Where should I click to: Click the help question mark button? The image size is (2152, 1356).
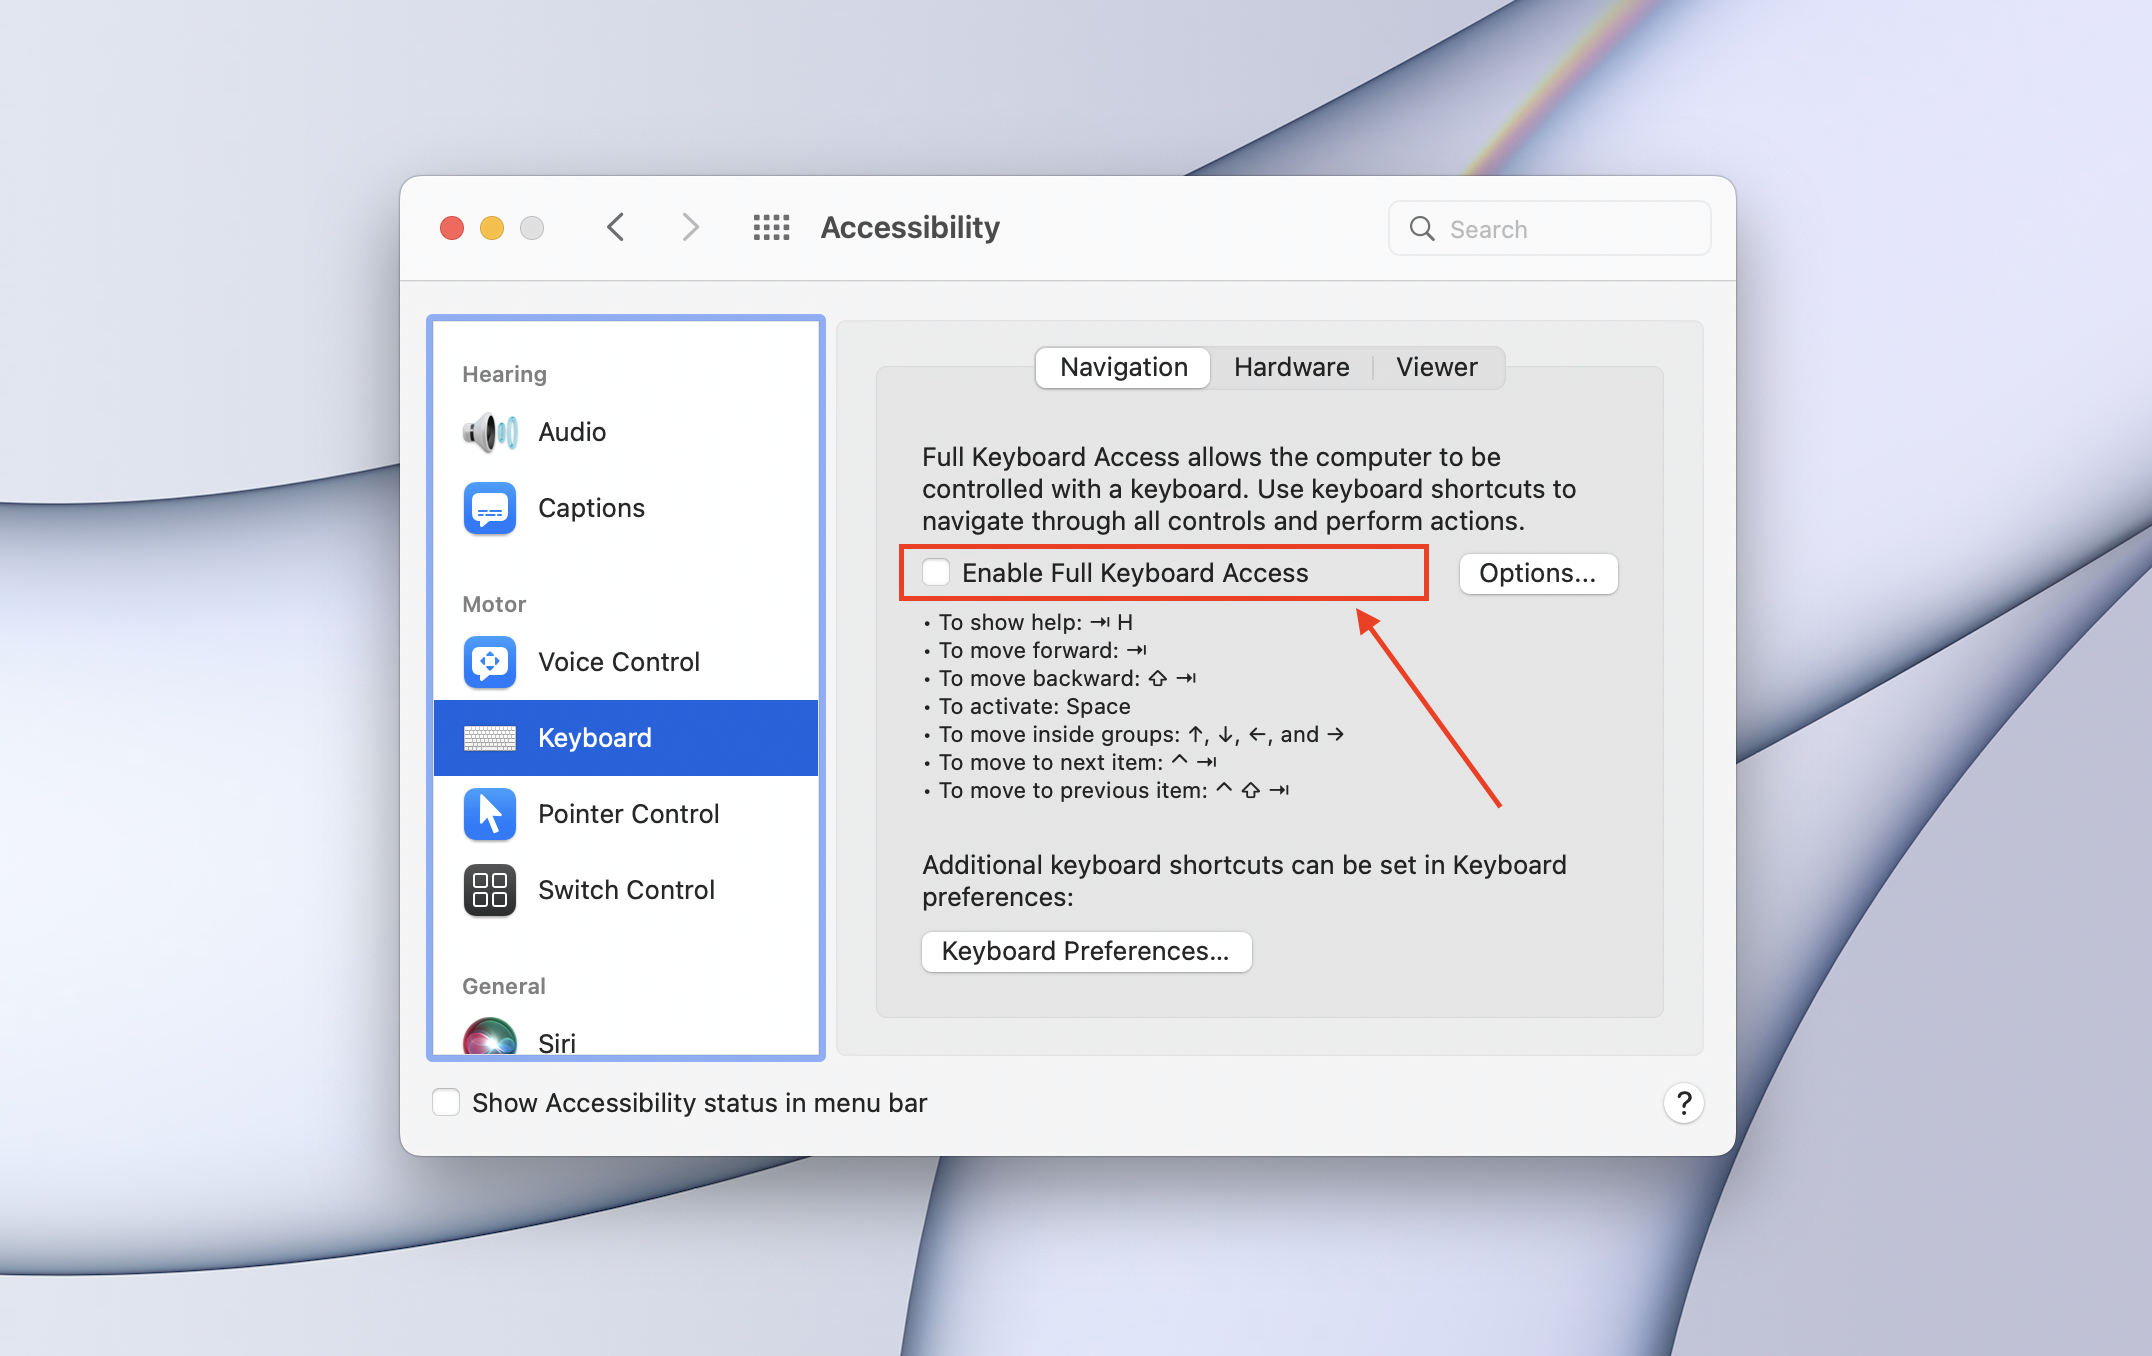[x=1684, y=1103]
